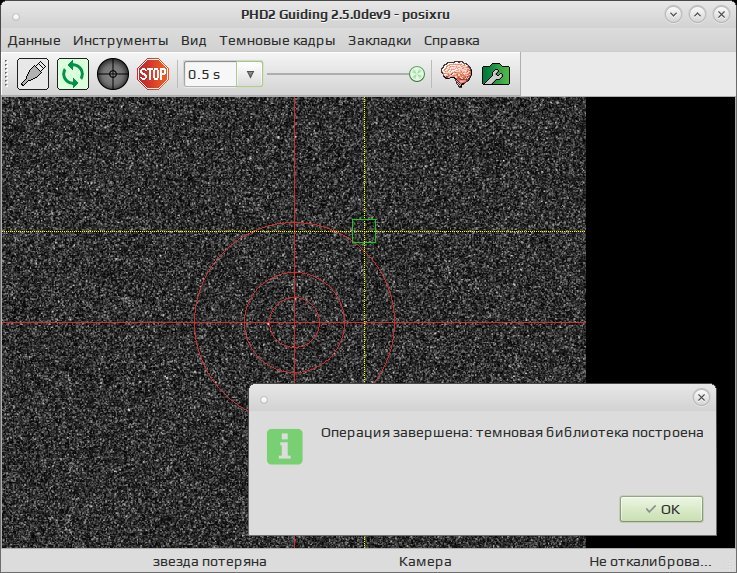This screenshot has height=573, width=737.
Task: Expand the 0.5 s exposure dropdown arrow
Action: (250, 74)
